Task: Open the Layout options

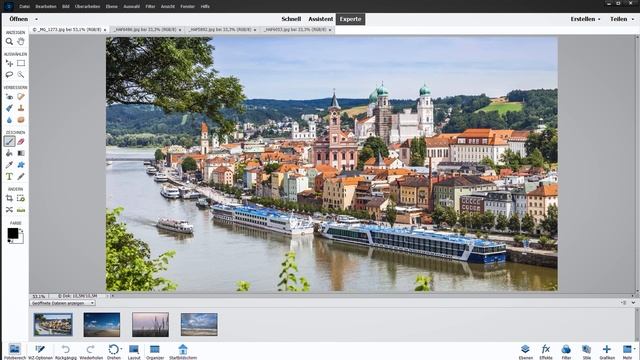Action: 134,351
